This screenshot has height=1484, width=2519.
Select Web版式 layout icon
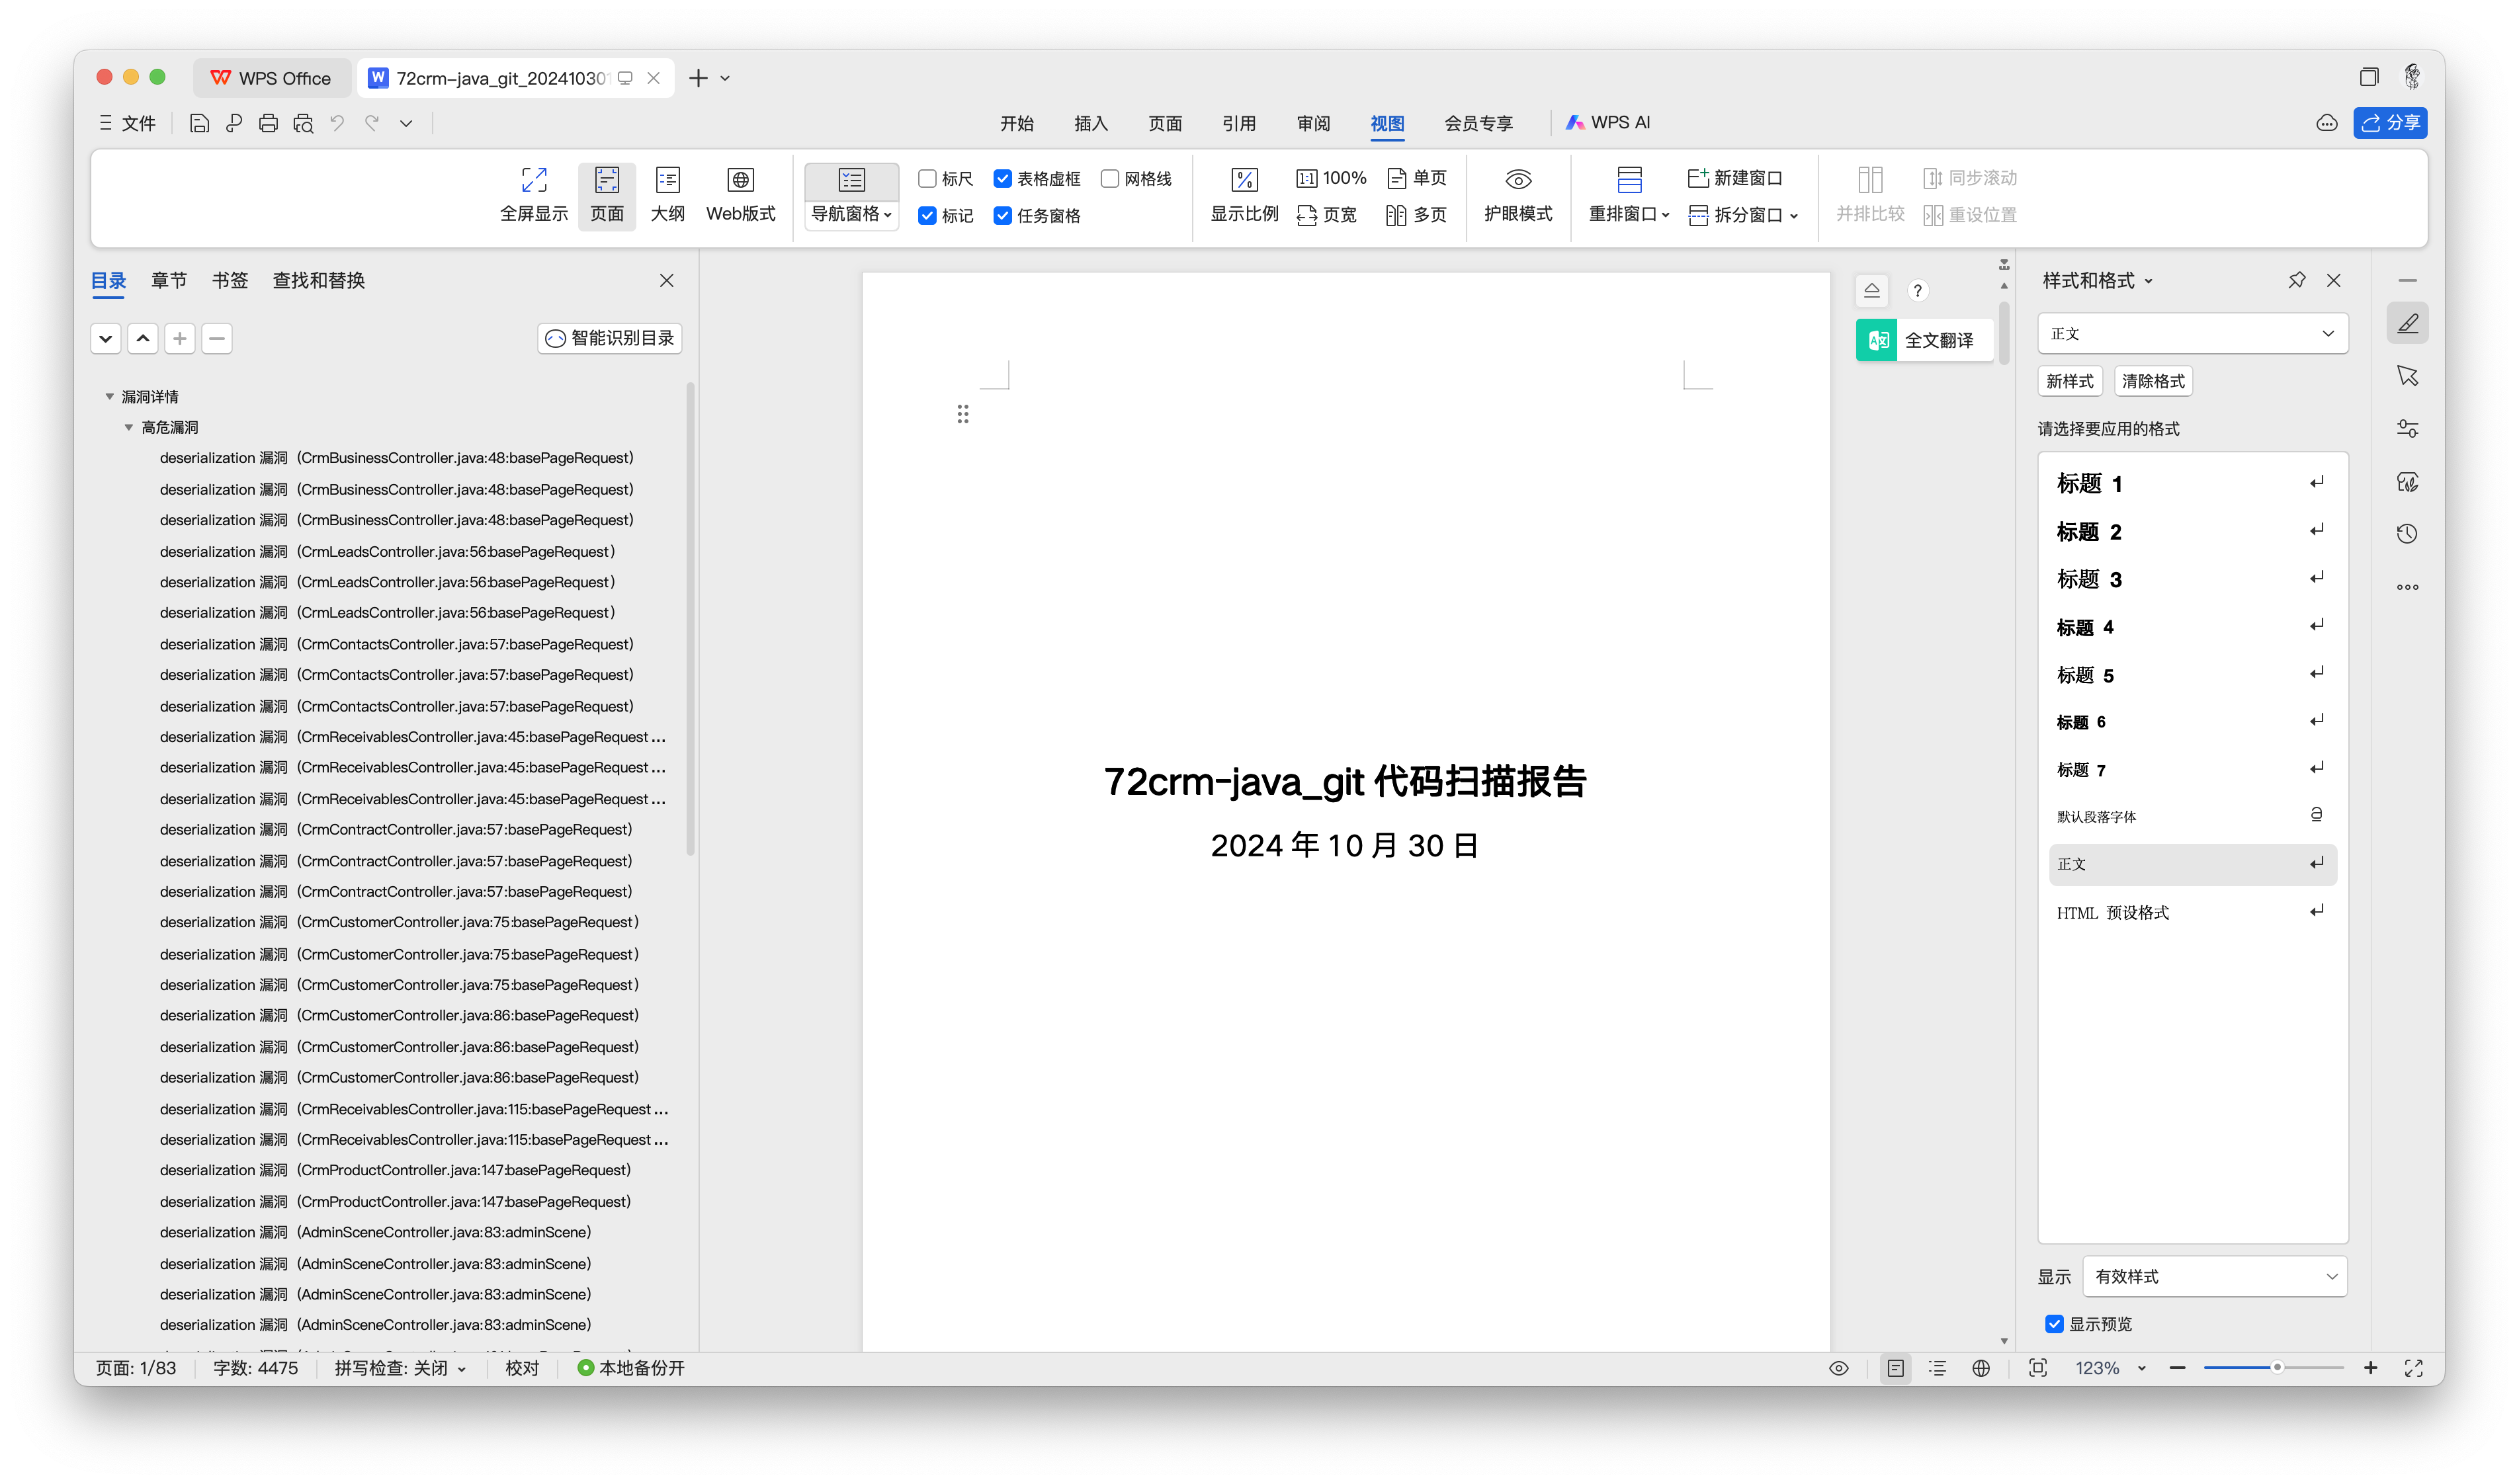click(x=740, y=181)
